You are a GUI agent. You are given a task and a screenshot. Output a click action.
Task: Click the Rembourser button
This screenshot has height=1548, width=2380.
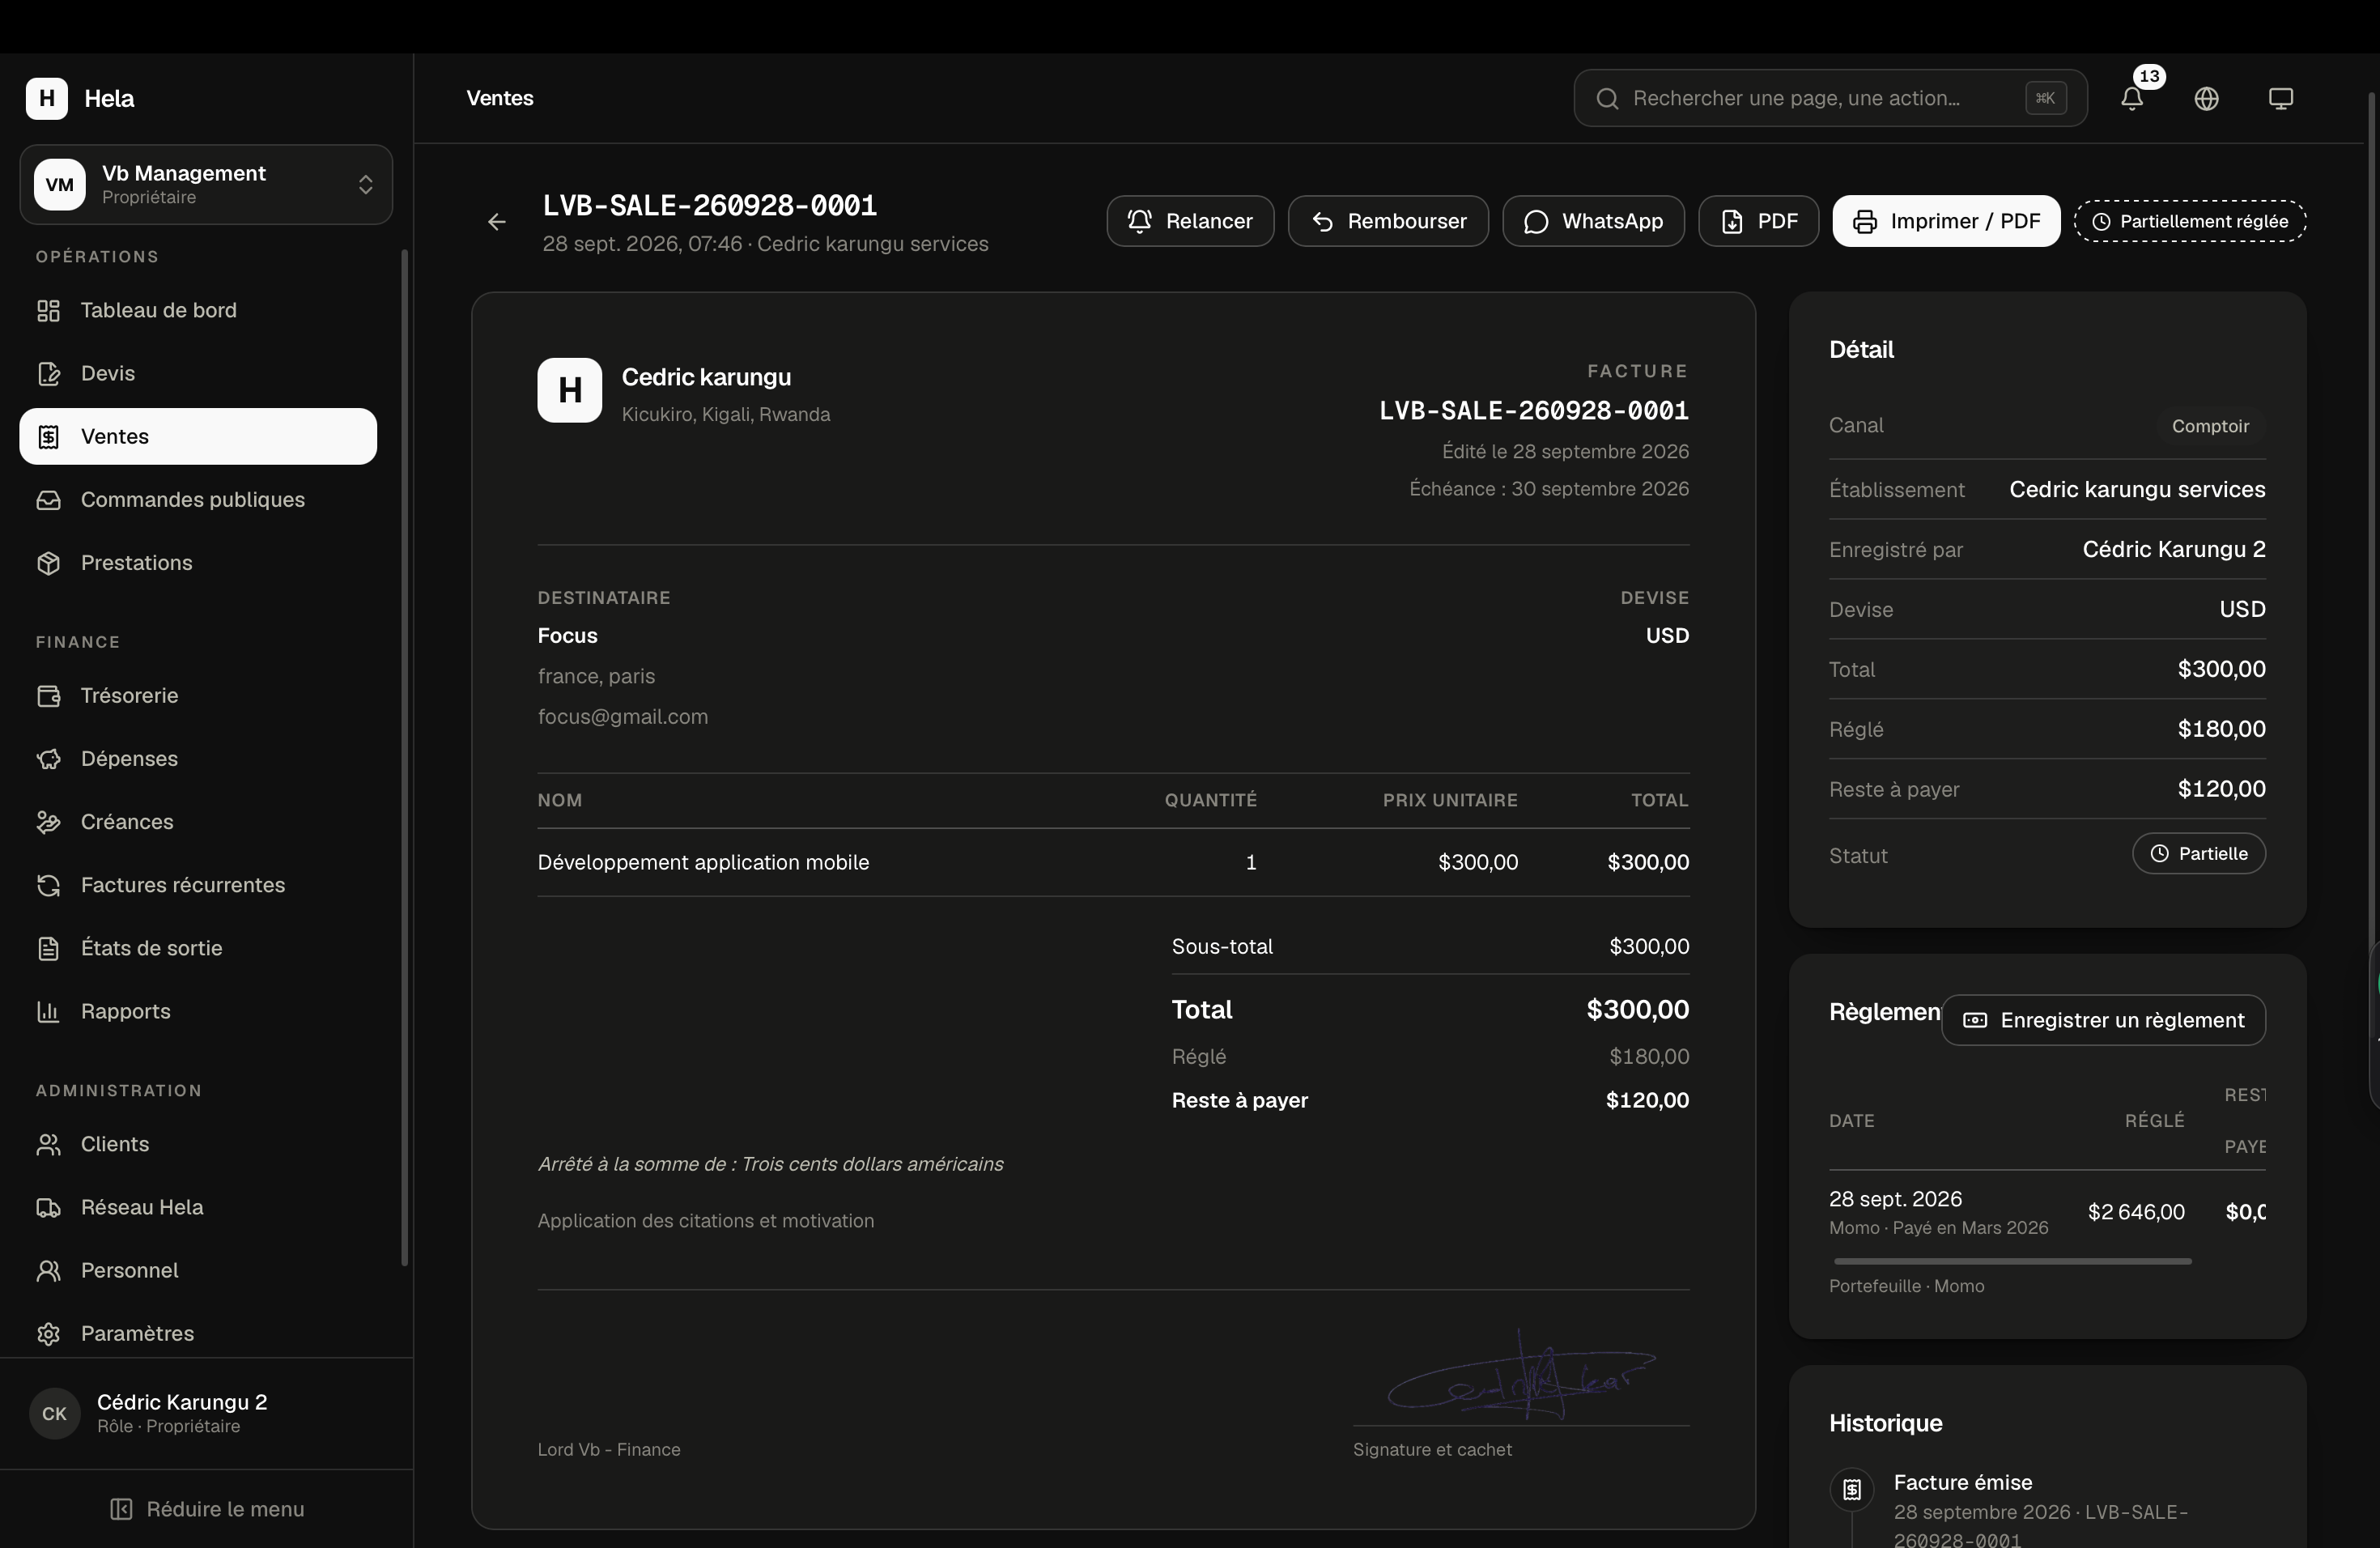pos(1388,221)
